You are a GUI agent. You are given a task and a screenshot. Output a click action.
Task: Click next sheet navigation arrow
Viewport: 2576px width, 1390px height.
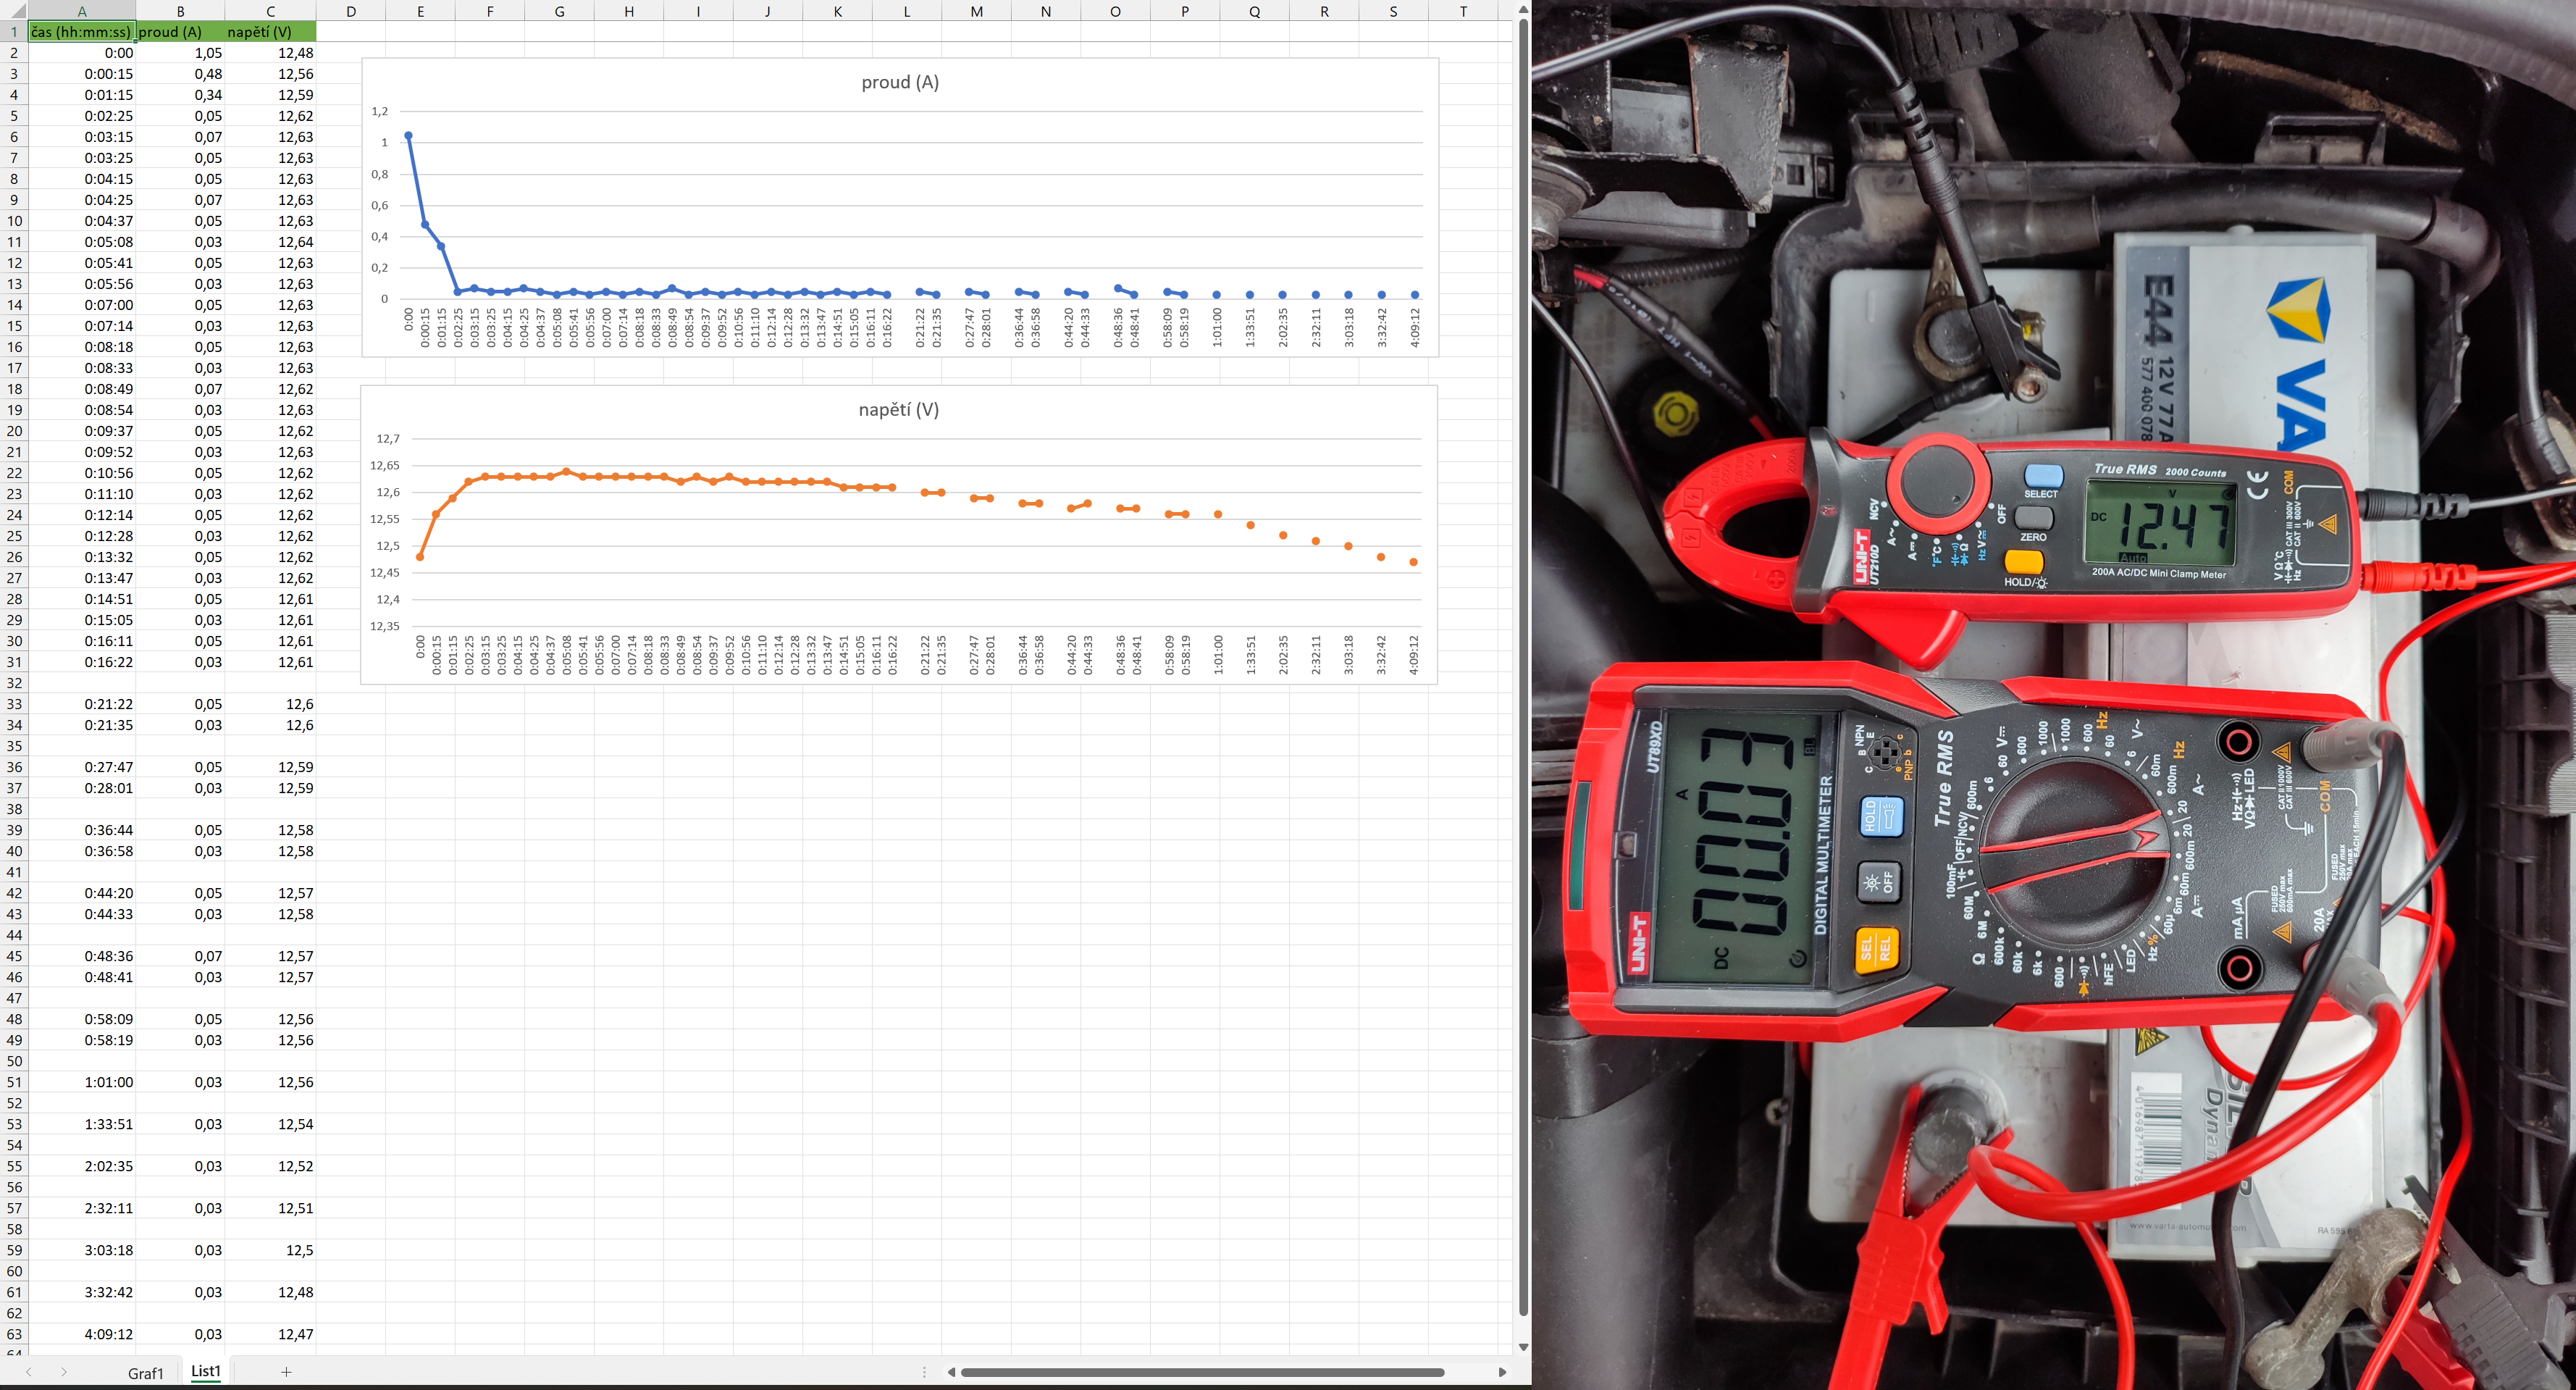pyautogui.click(x=64, y=1372)
